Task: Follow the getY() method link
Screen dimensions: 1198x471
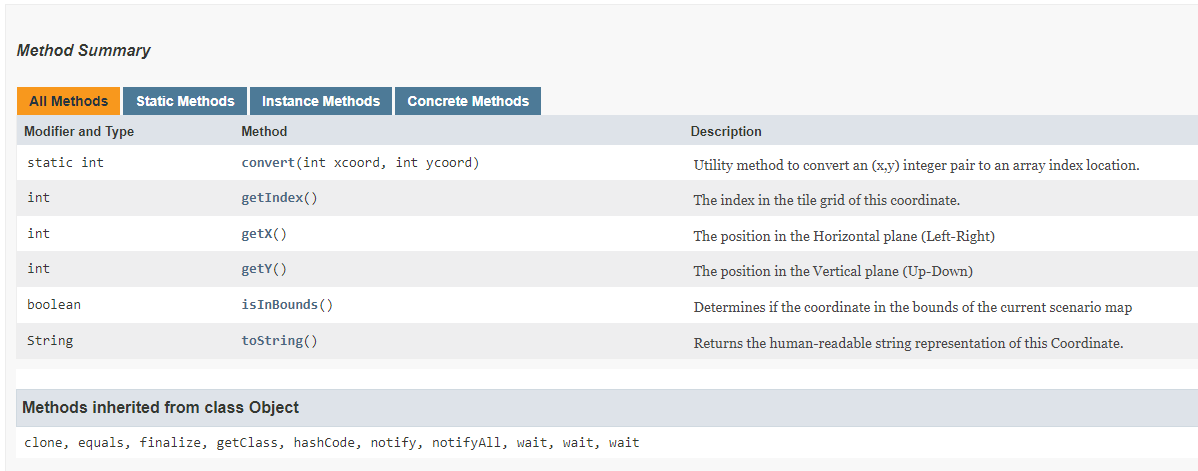Action: tap(264, 269)
